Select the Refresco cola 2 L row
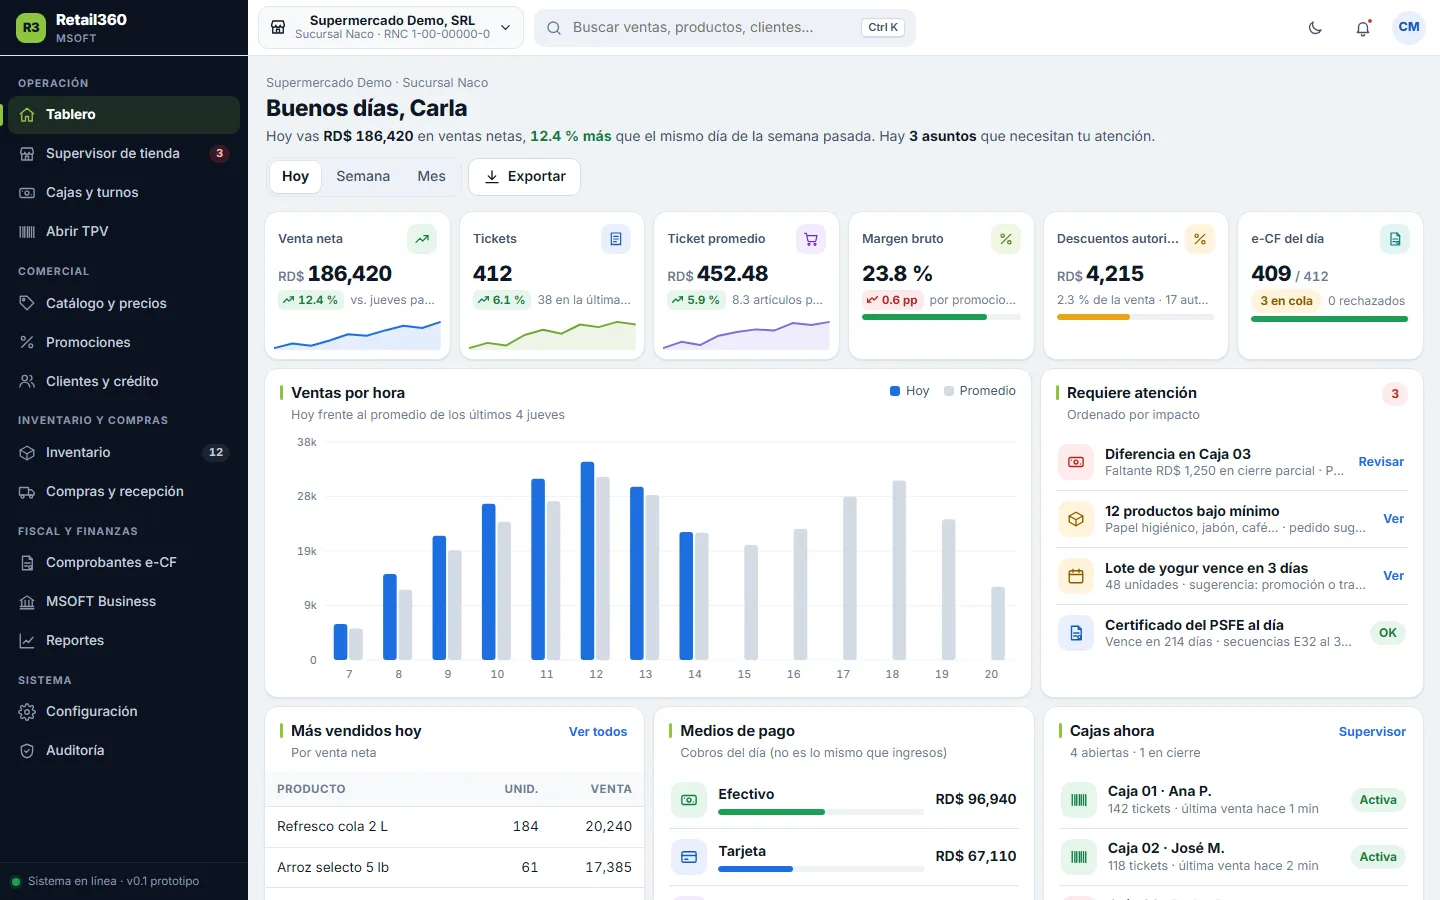 (454, 827)
